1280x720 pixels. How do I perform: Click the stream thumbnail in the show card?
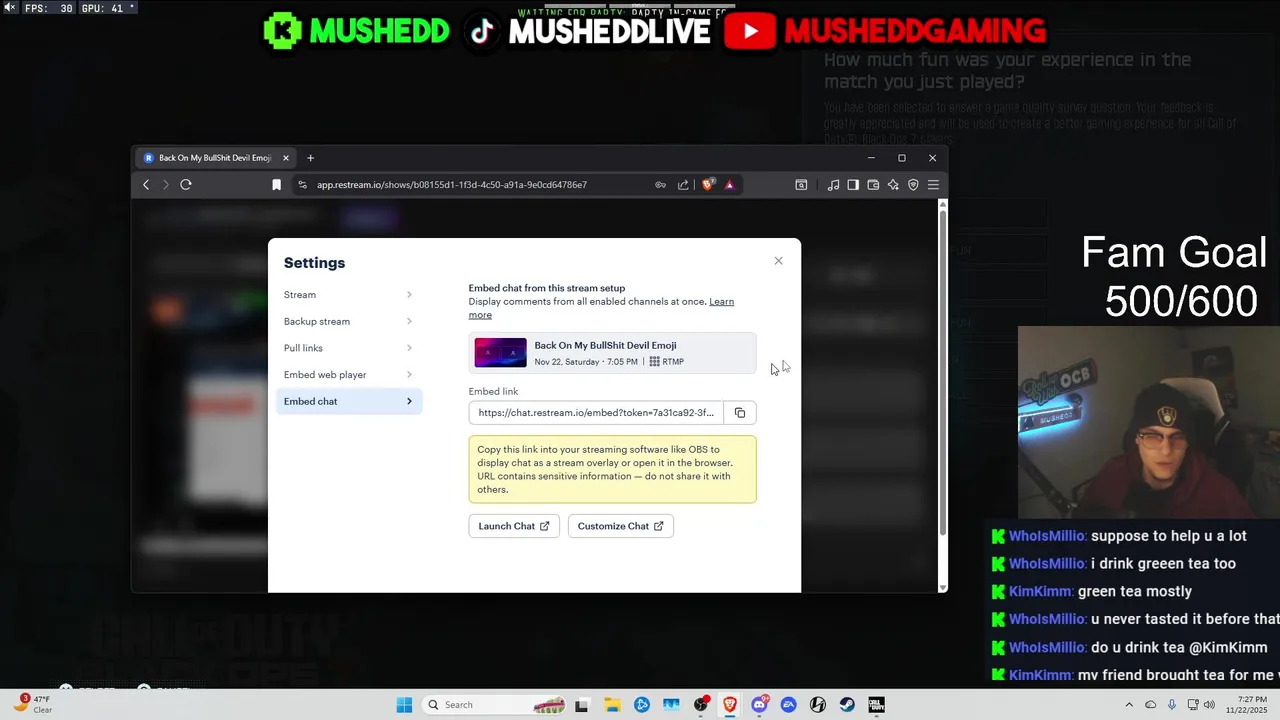point(500,353)
